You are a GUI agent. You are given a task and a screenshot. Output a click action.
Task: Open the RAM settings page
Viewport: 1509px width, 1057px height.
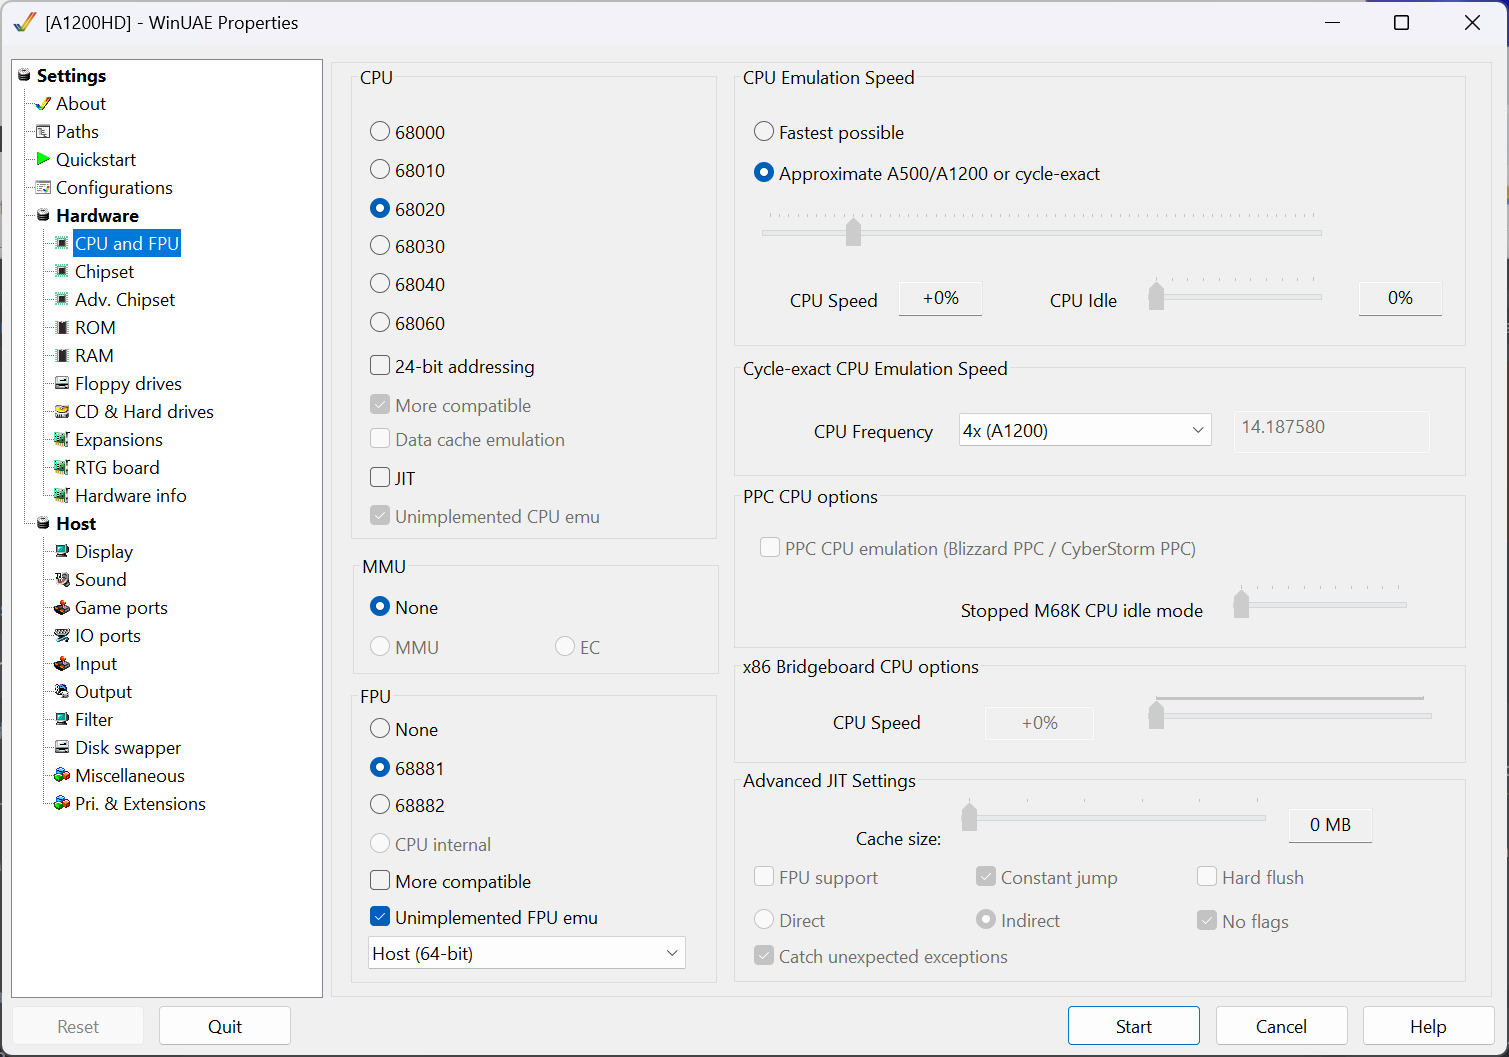pos(94,355)
